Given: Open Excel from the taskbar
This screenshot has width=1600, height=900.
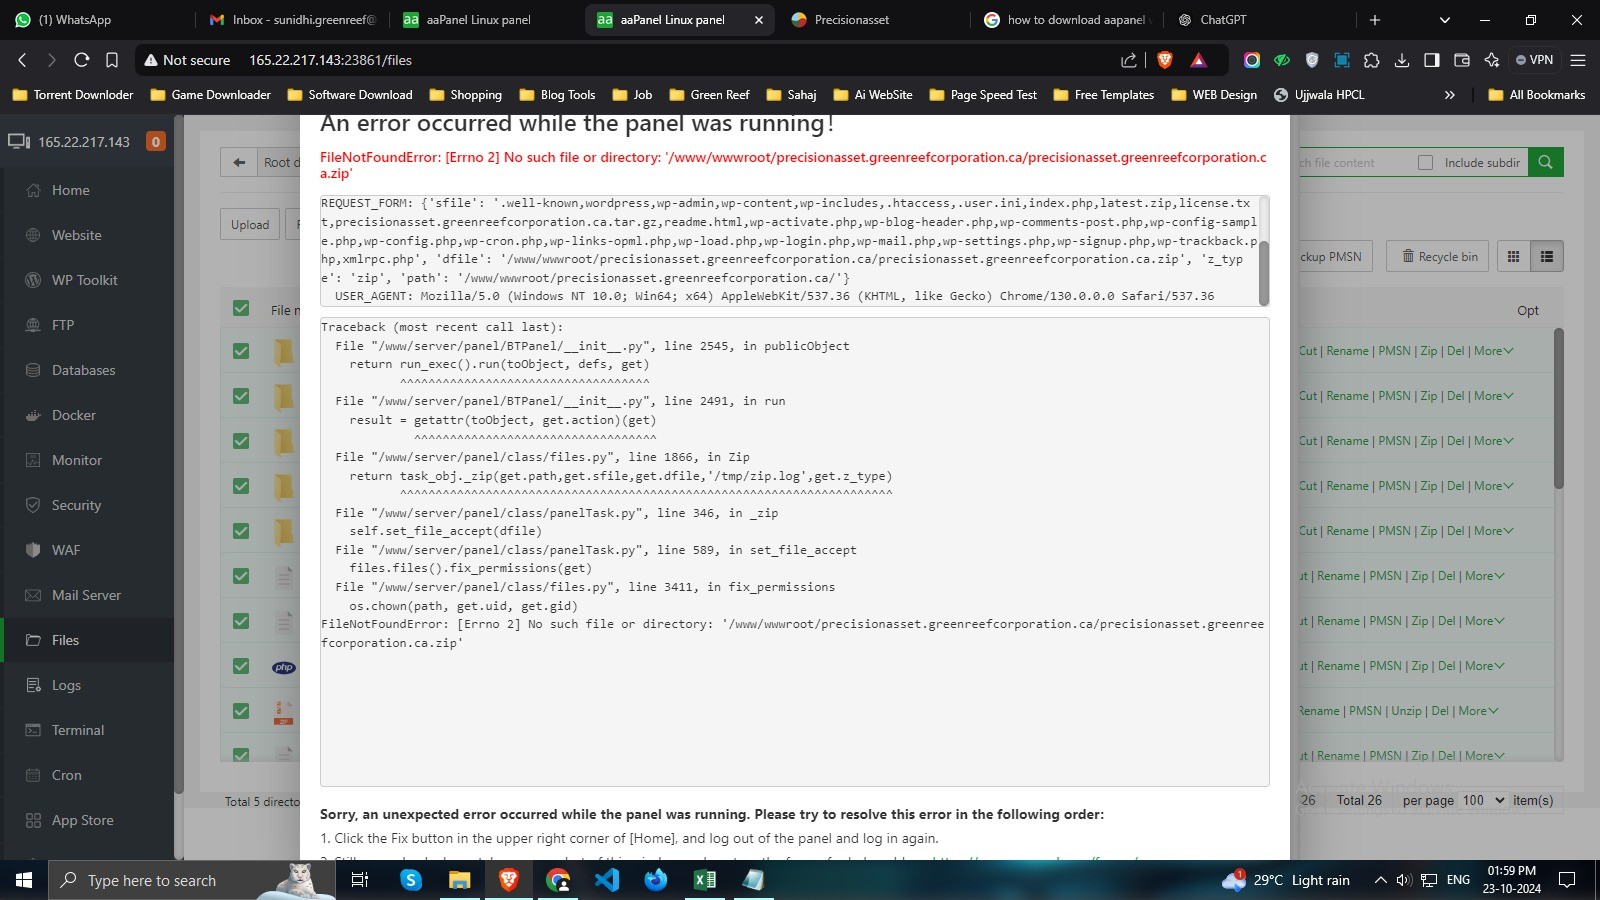Looking at the screenshot, I should point(705,880).
